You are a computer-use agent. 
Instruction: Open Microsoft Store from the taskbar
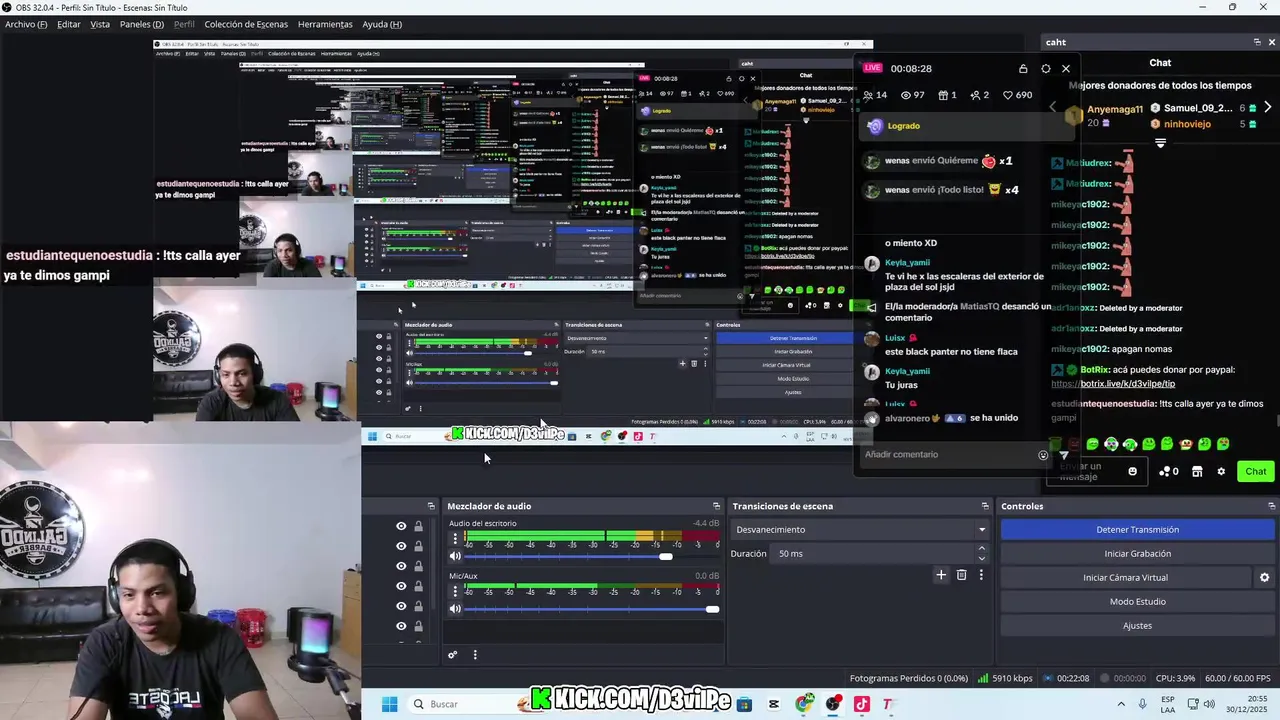pos(744,704)
